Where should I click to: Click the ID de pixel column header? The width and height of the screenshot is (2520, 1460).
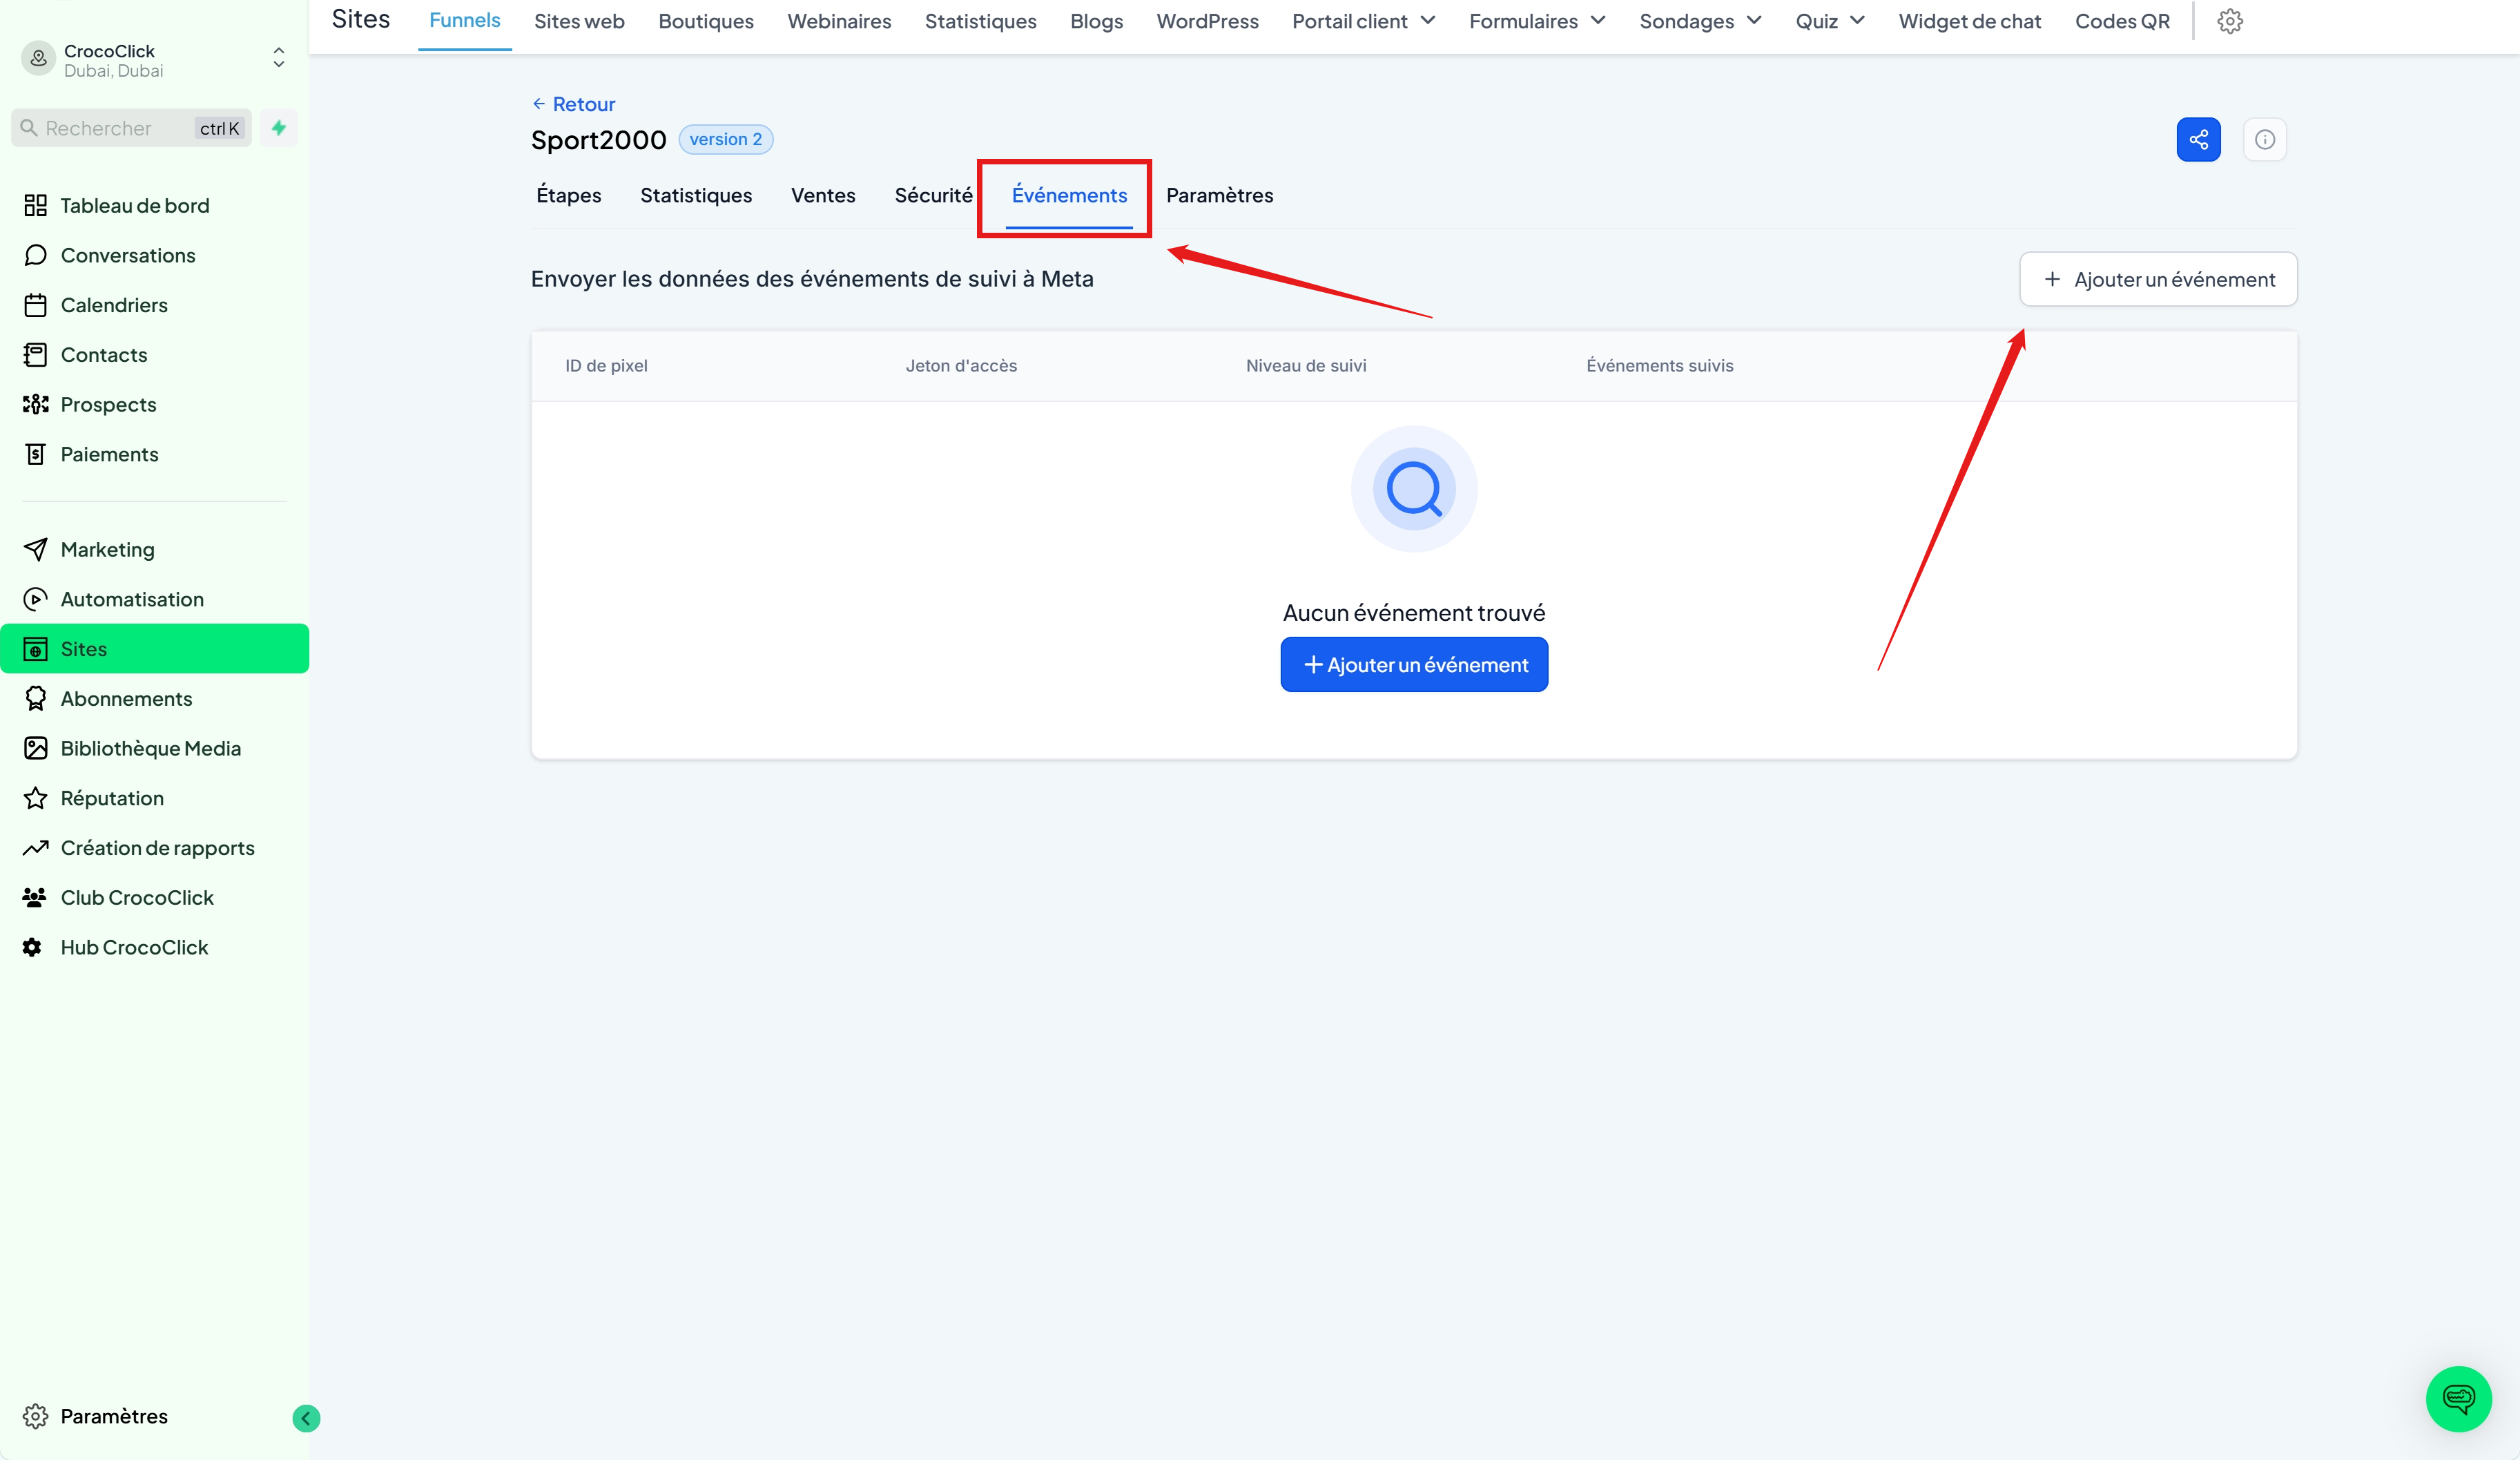coord(606,366)
